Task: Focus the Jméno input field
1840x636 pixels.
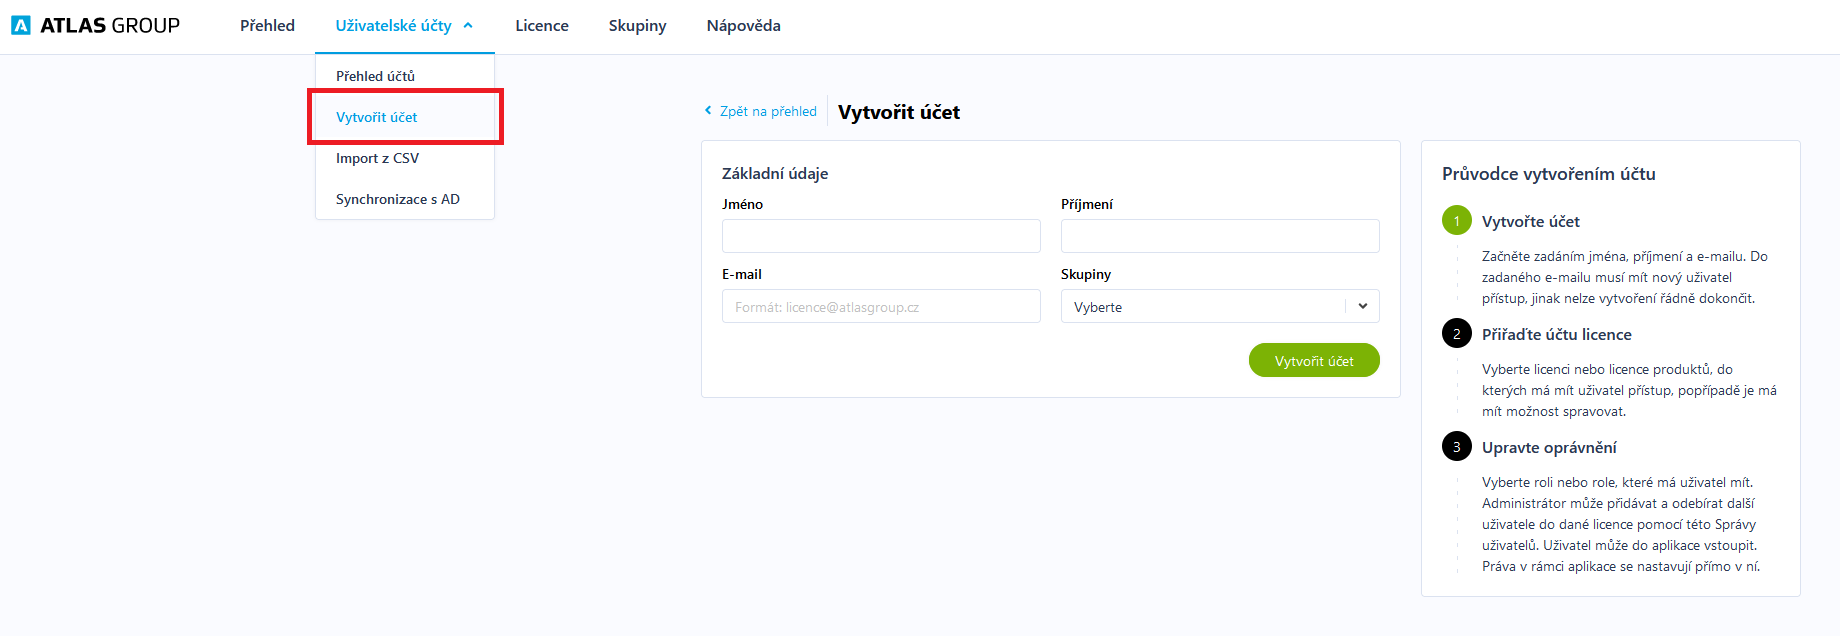Action: tap(881, 236)
